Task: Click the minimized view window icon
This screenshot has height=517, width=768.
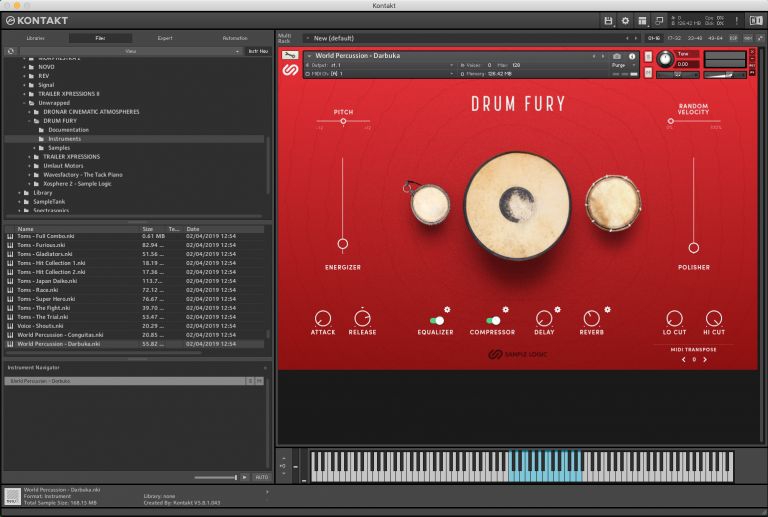Action: coord(659,21)
